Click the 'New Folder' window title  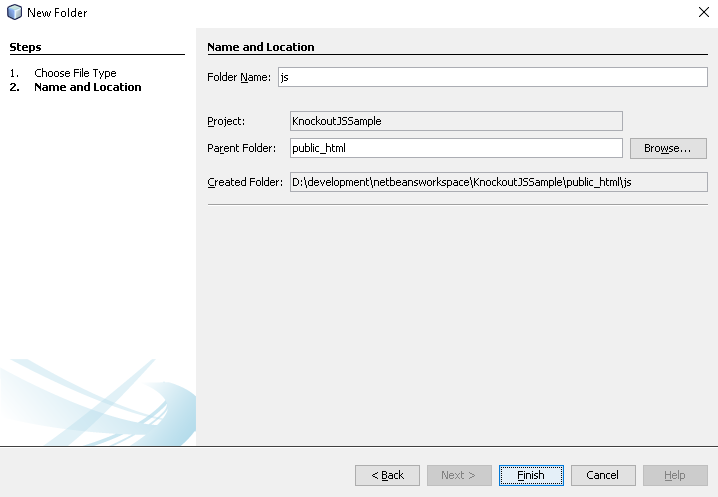57,13
